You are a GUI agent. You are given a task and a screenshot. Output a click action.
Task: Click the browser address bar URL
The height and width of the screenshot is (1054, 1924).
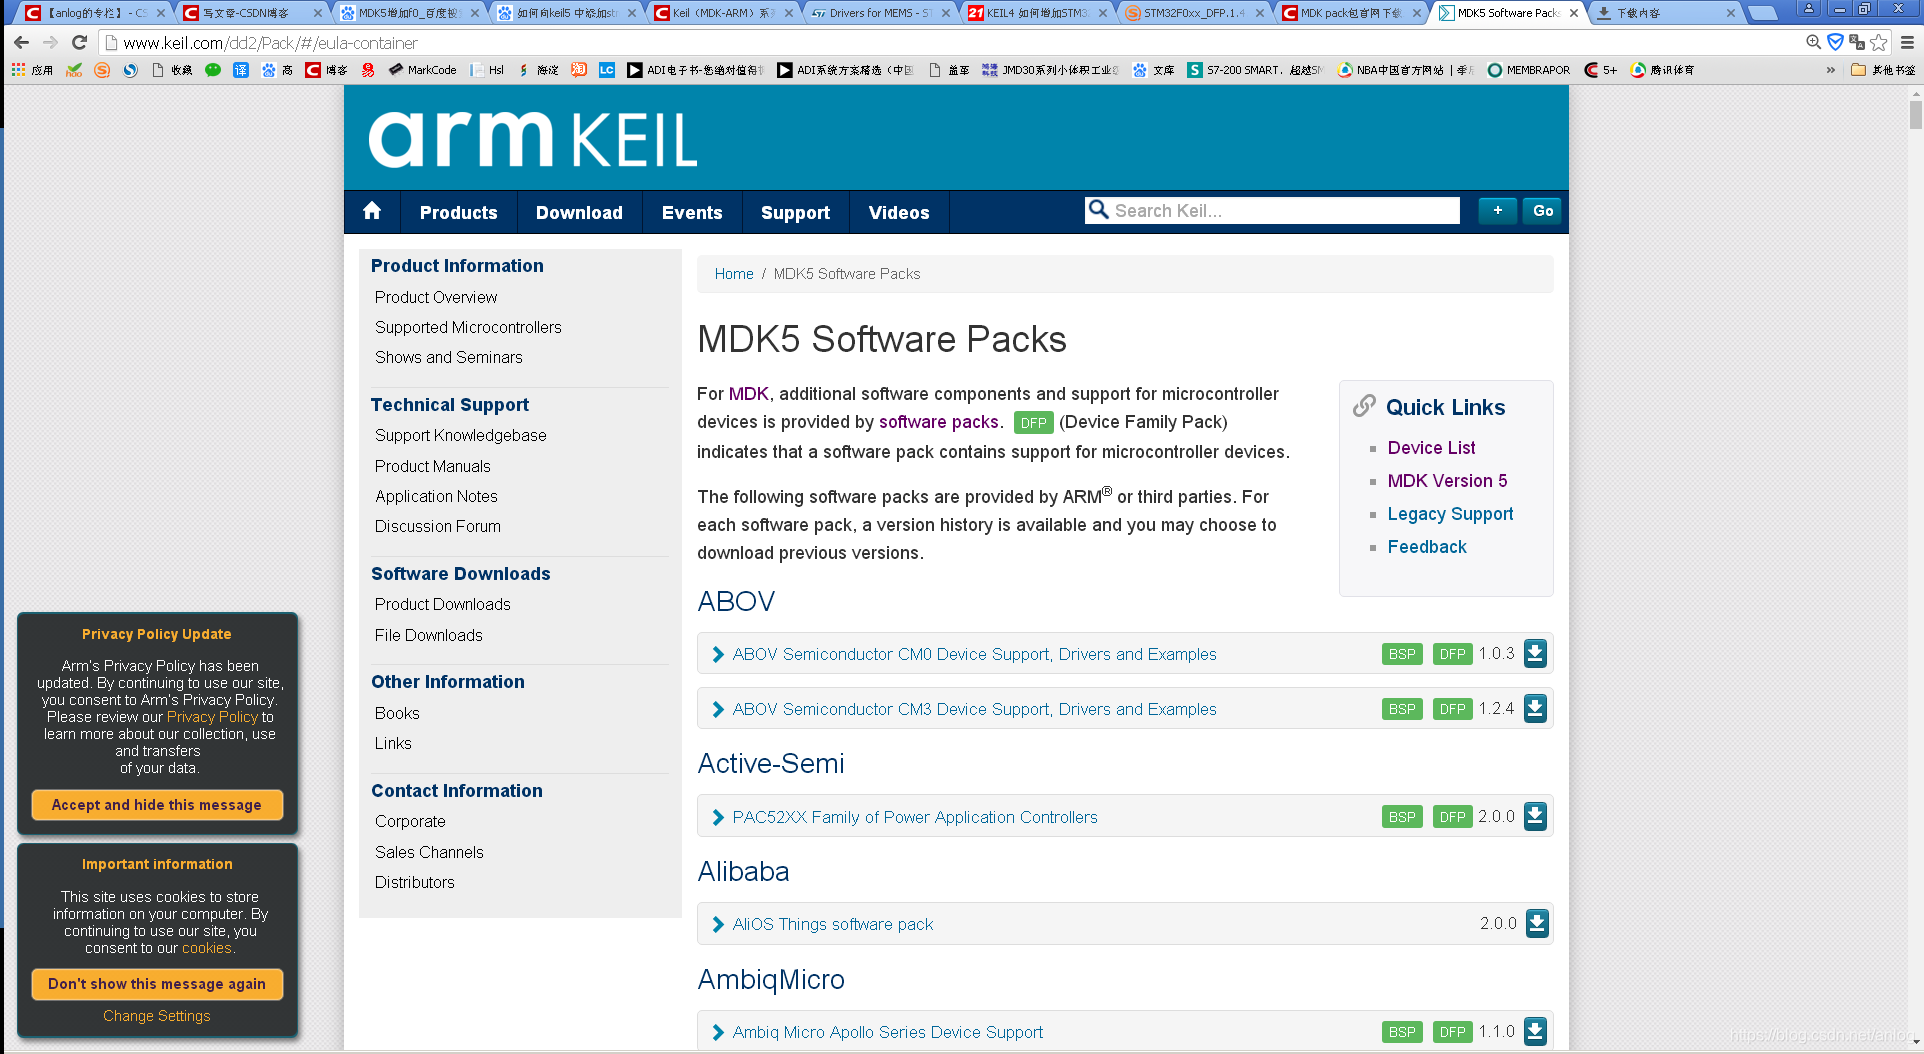tap(270, 43)
